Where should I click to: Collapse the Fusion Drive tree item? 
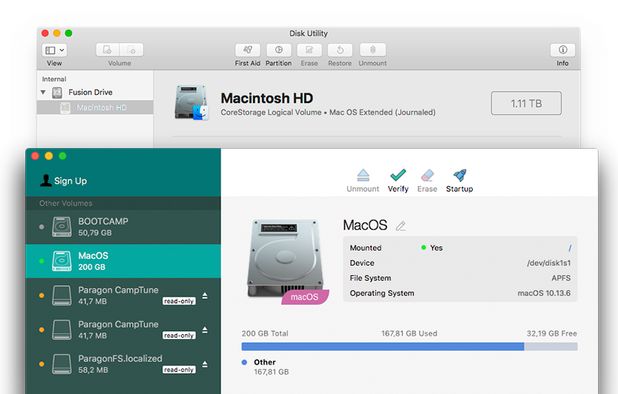coord(43,92)
